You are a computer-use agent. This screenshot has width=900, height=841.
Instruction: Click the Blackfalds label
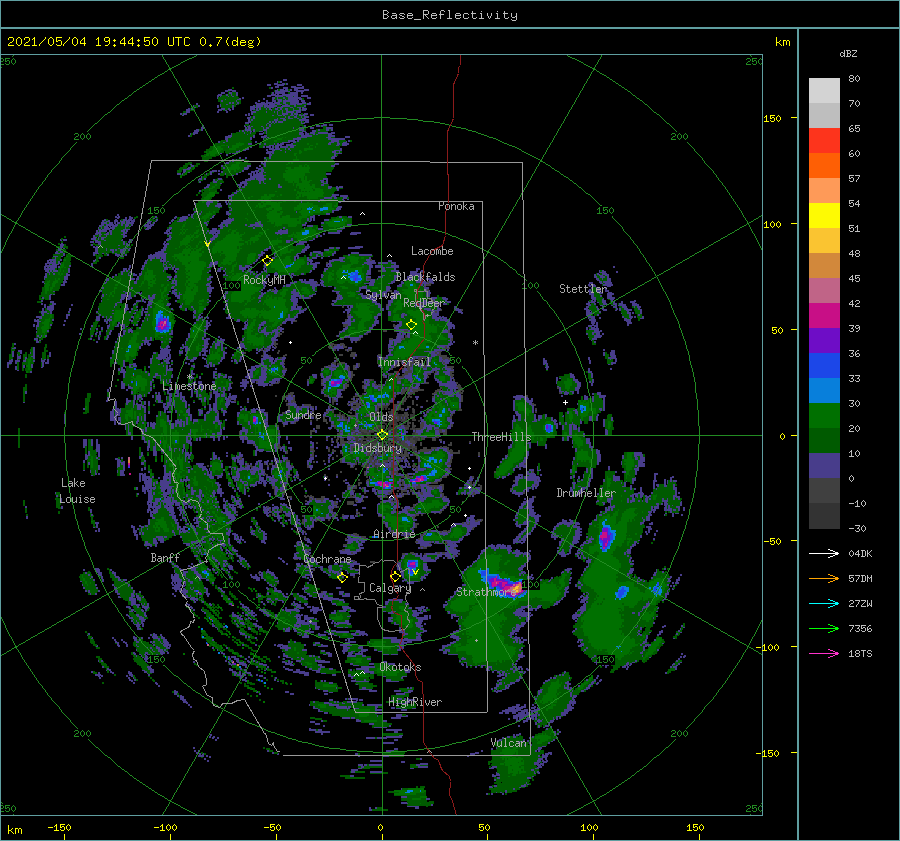click(x=425, y=277)
